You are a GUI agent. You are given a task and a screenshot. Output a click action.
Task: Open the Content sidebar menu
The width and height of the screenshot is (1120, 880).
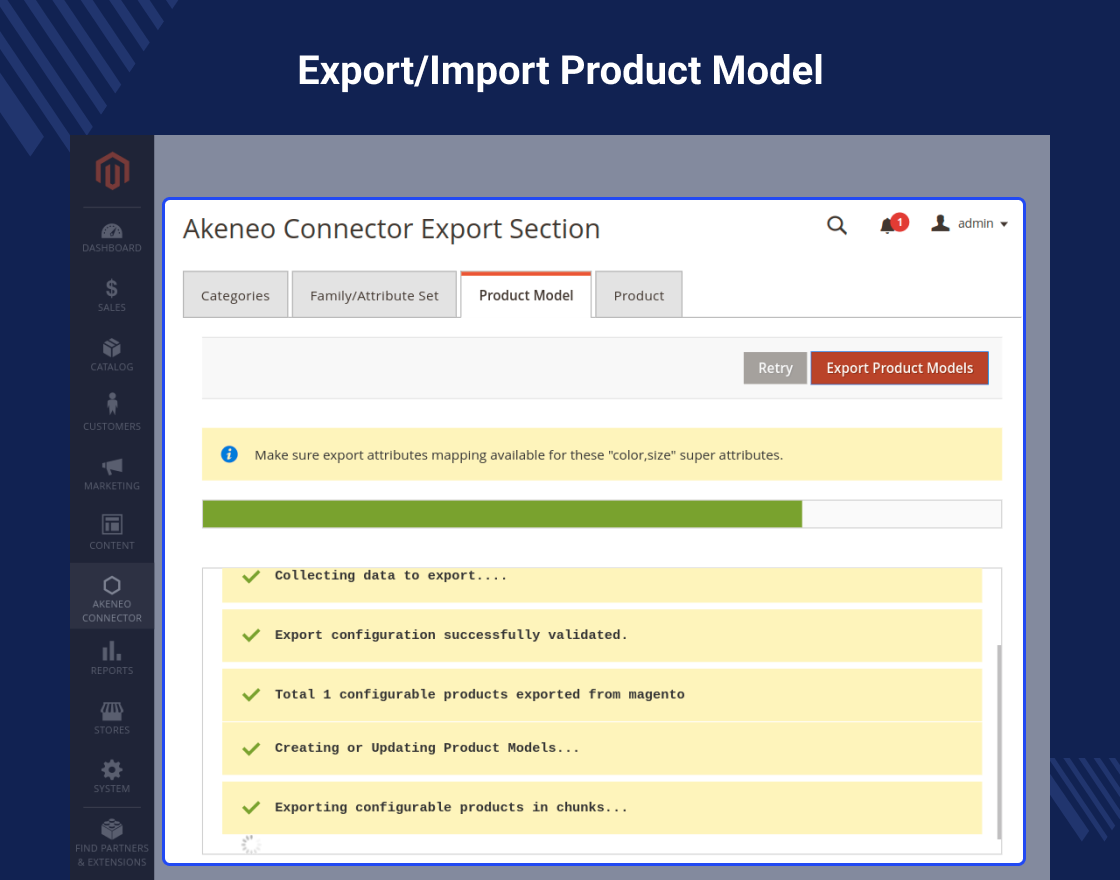click(112, 533)
